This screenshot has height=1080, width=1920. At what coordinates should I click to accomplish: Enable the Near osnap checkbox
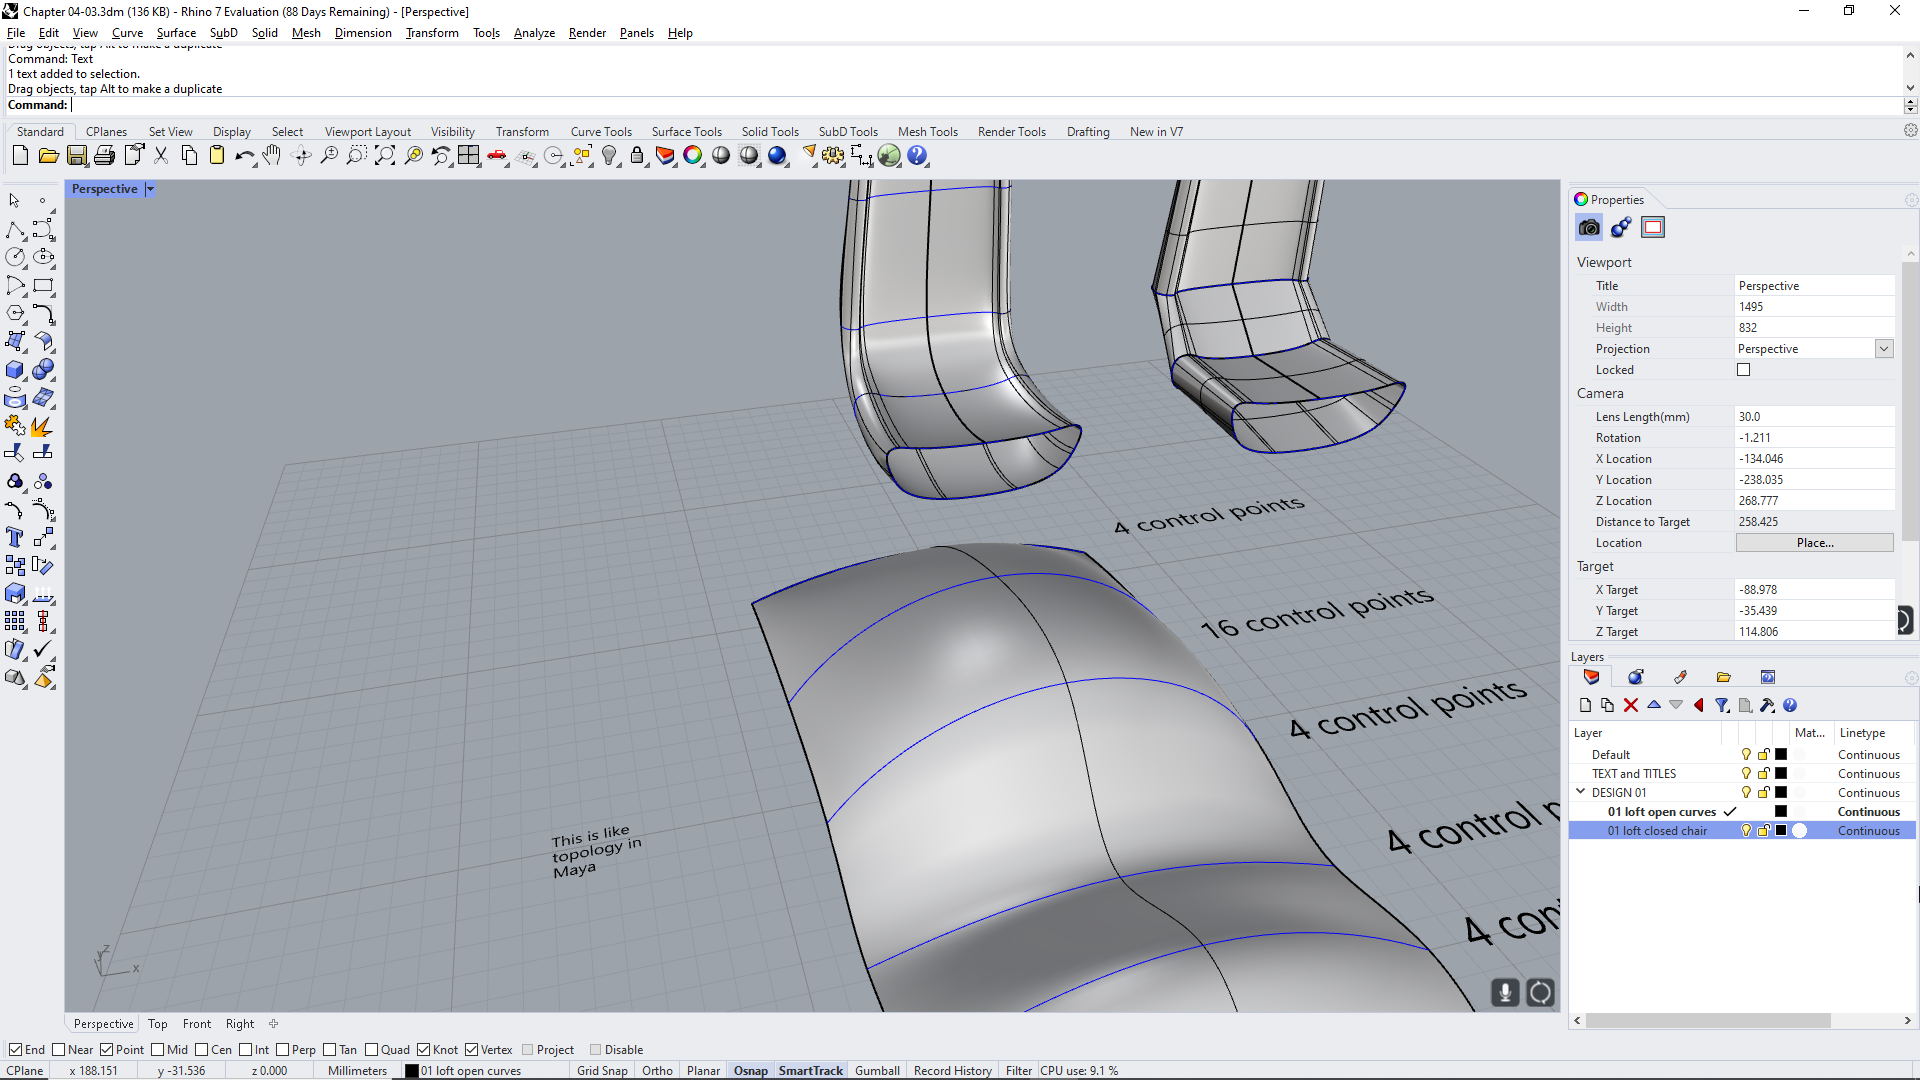[x=58, y=1050]
